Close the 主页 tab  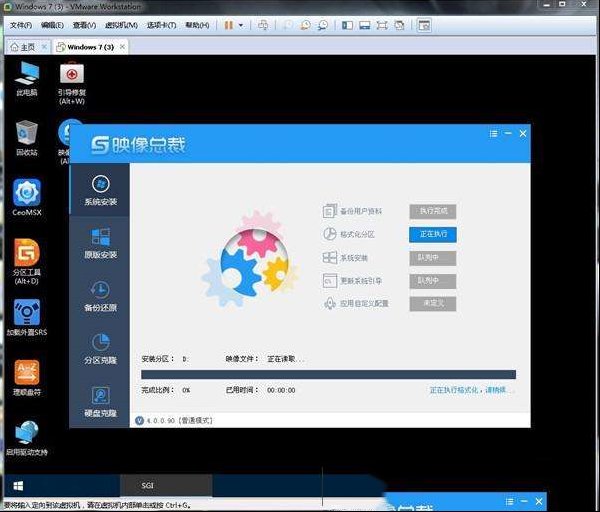pyautogui.click(x=44, y=47)
